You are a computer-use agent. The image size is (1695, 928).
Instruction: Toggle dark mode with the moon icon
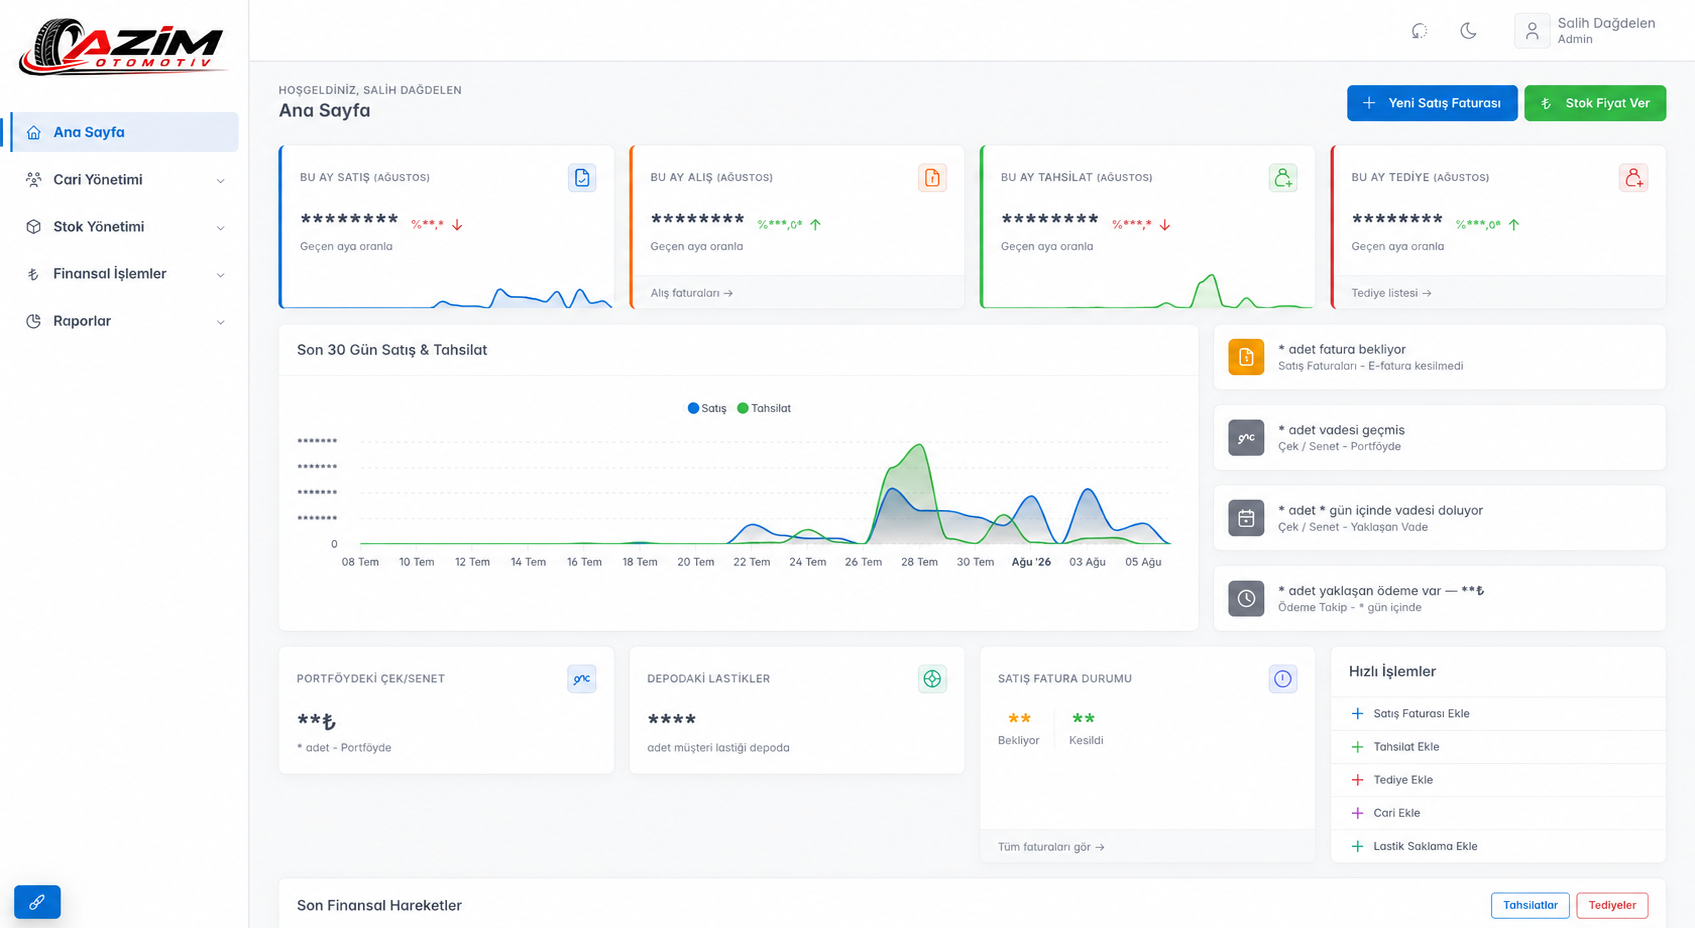coord(1468,31)
